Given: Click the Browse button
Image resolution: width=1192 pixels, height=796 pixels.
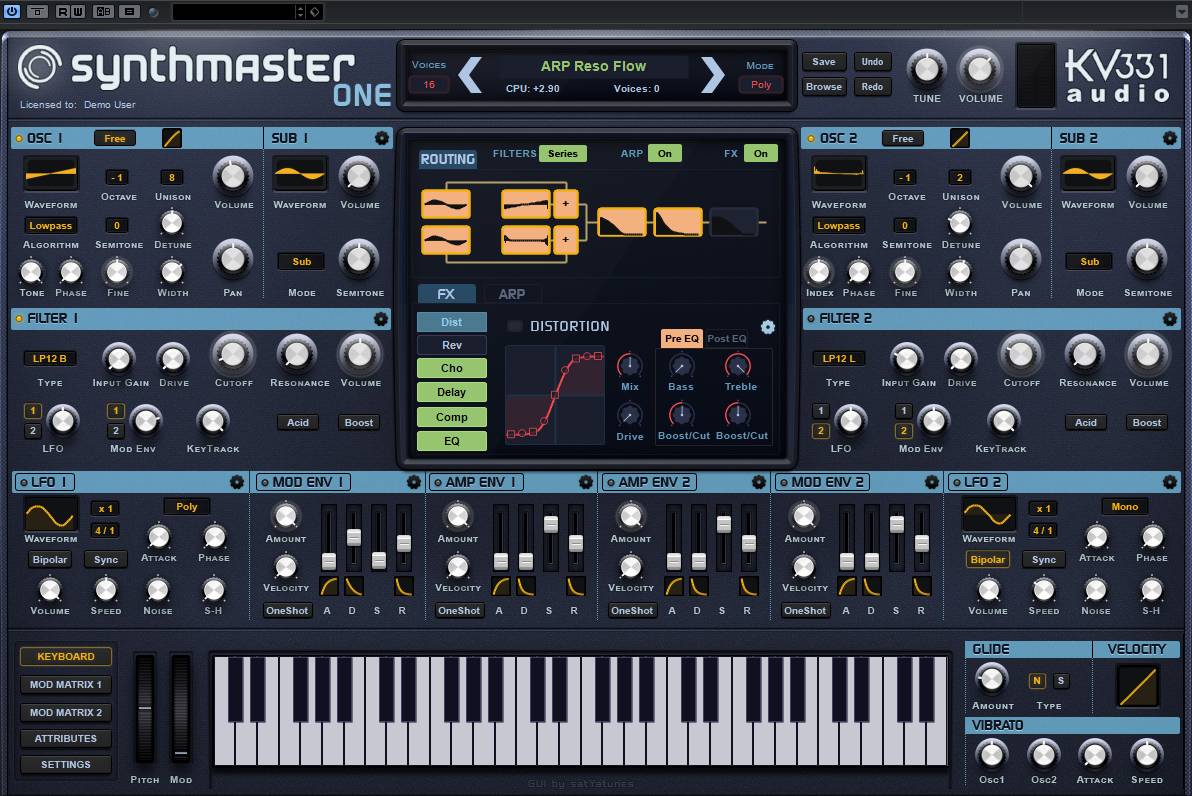Looking at the screenshot, I should [824, 87].
